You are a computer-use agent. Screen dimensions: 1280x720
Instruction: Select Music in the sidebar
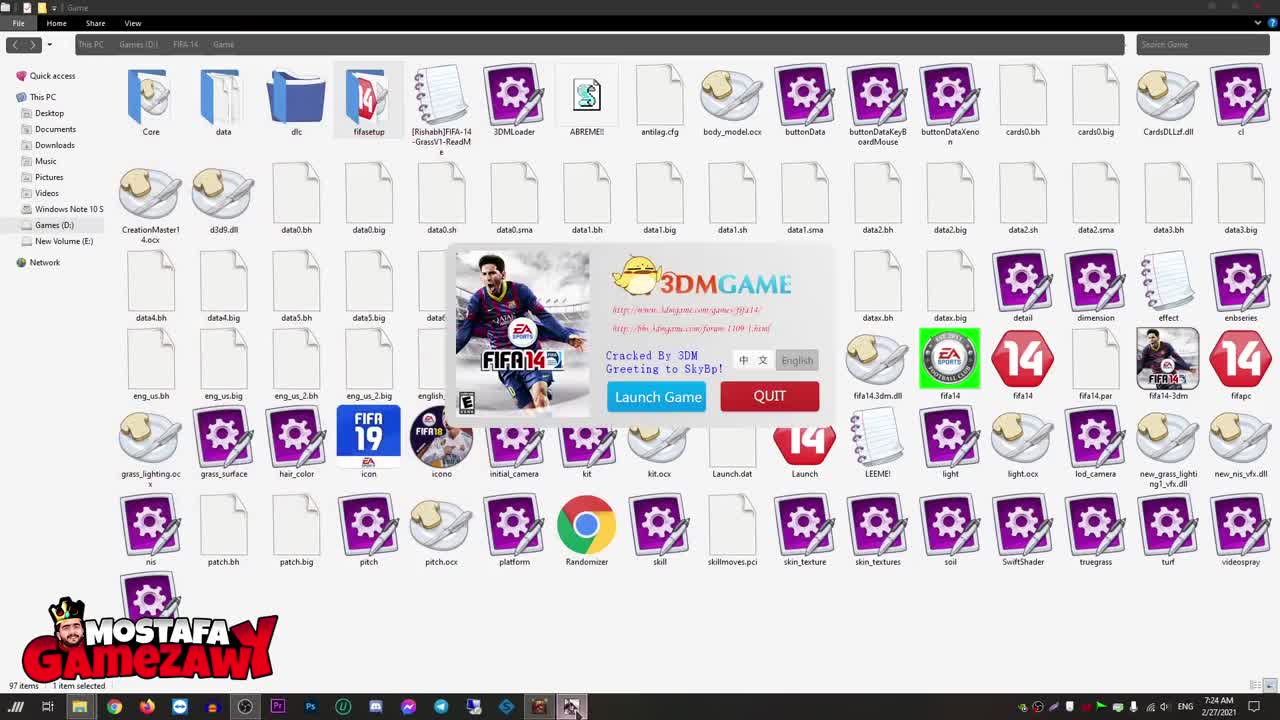[x=45, y=161]
